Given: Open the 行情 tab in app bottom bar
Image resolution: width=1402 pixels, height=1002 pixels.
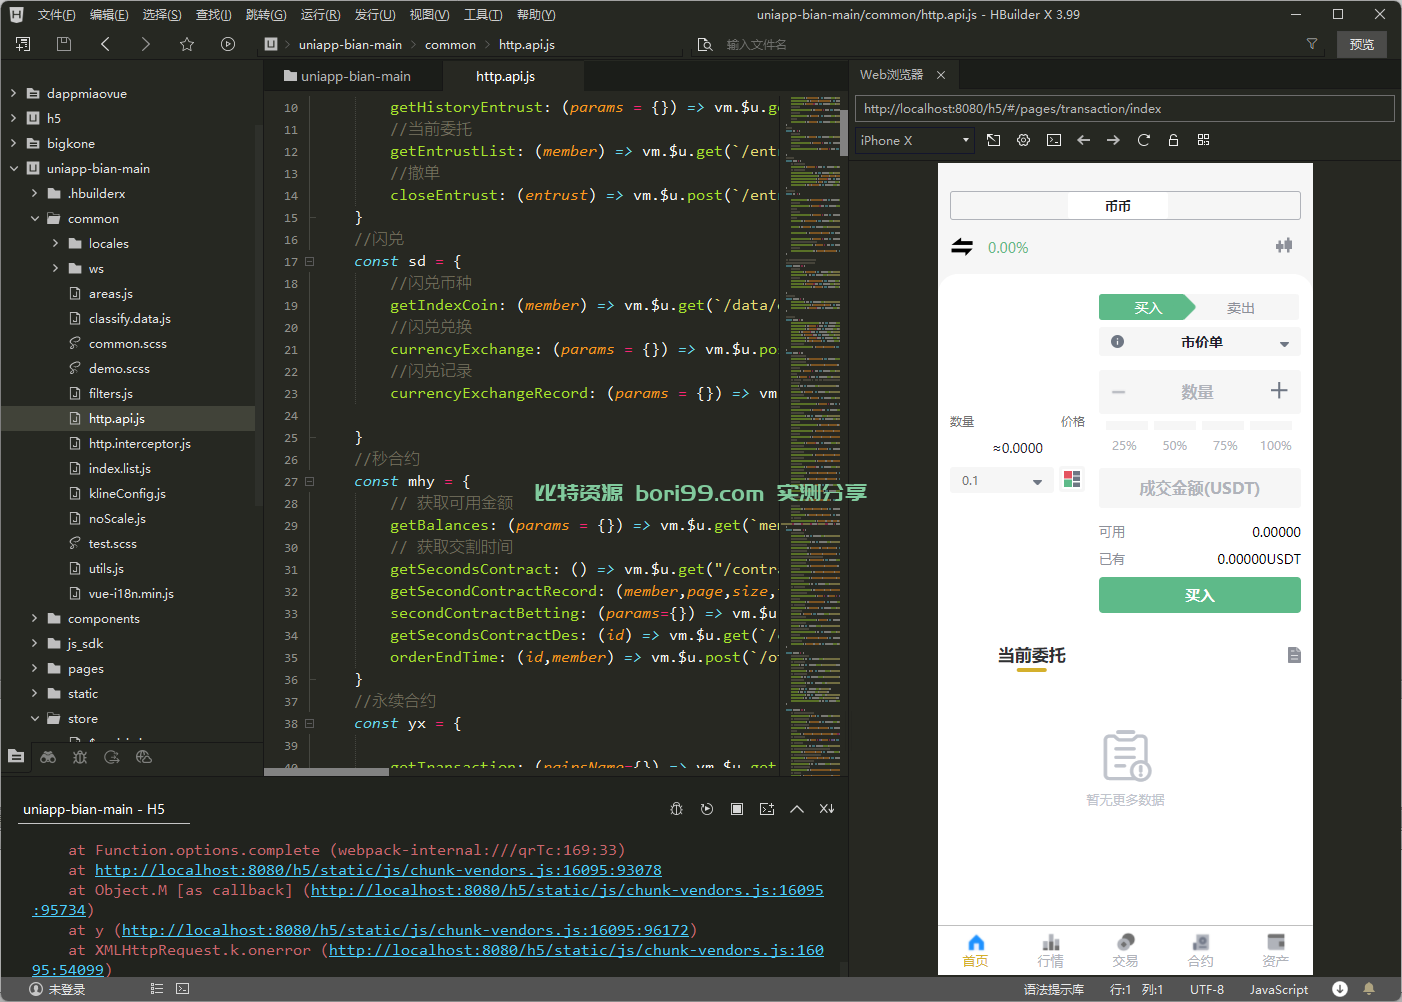Looking at the screenshot, I should (x=1050, y=950).
